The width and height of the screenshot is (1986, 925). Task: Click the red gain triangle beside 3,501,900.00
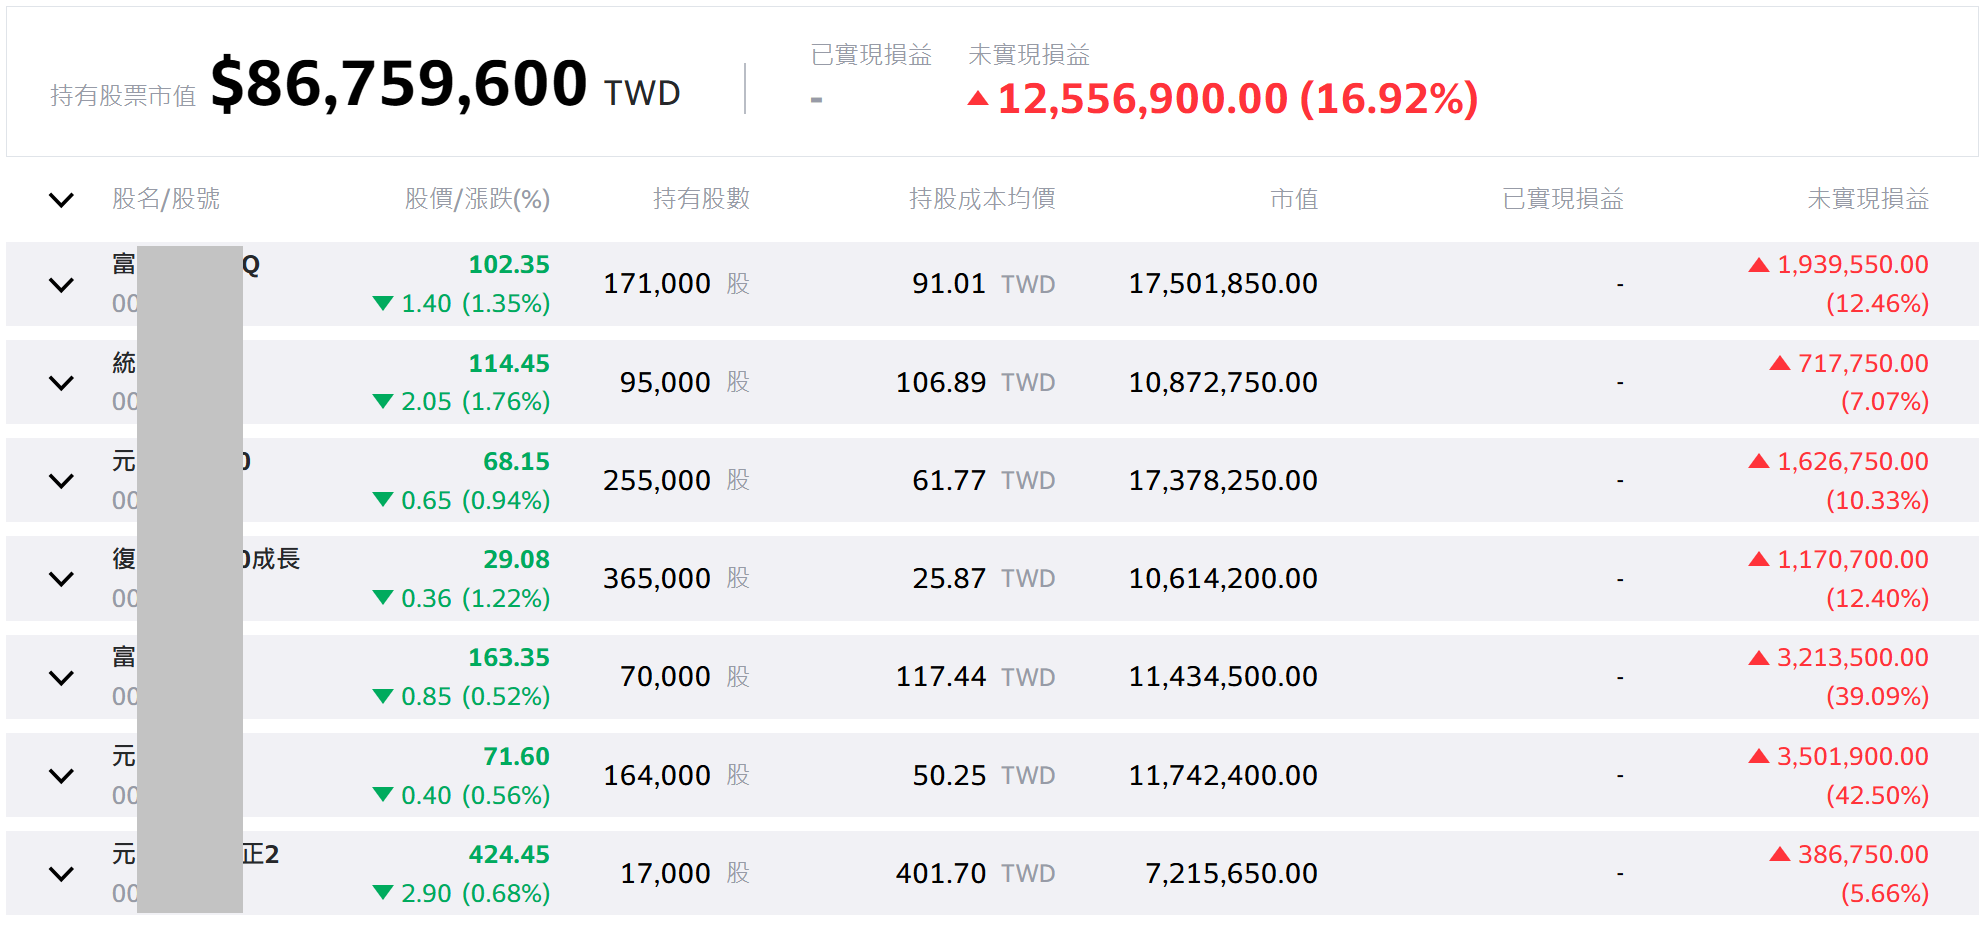[1759, 756]
